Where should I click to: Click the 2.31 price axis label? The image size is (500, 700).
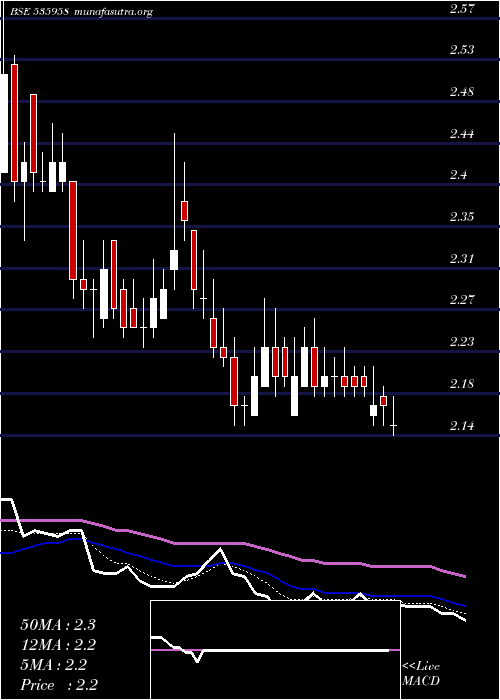(462, 258)
